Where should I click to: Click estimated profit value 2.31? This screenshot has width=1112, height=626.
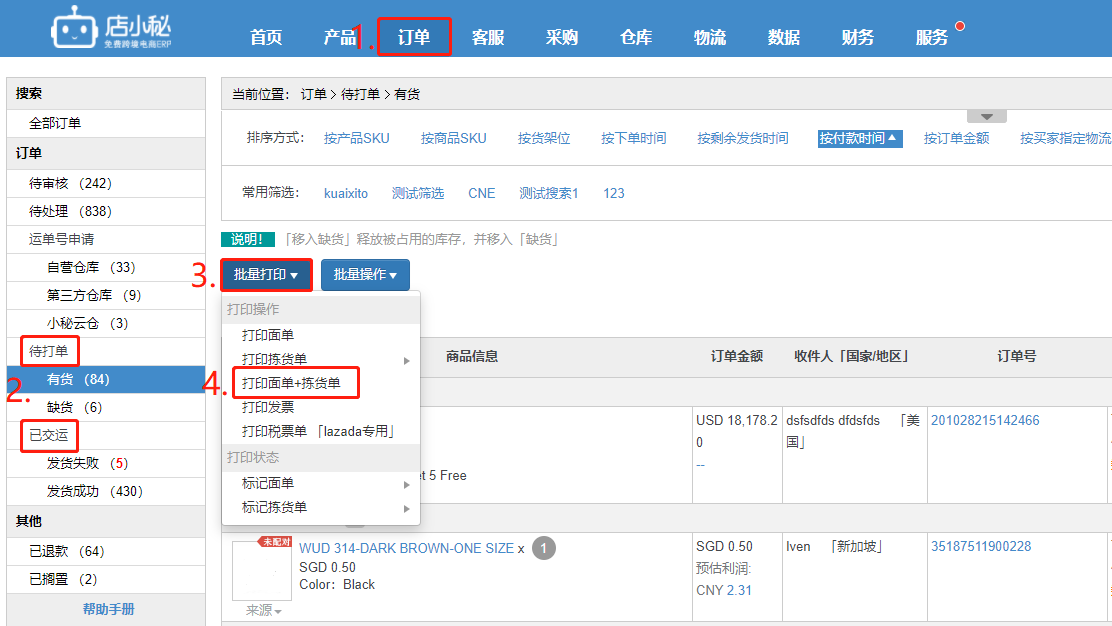739,591
